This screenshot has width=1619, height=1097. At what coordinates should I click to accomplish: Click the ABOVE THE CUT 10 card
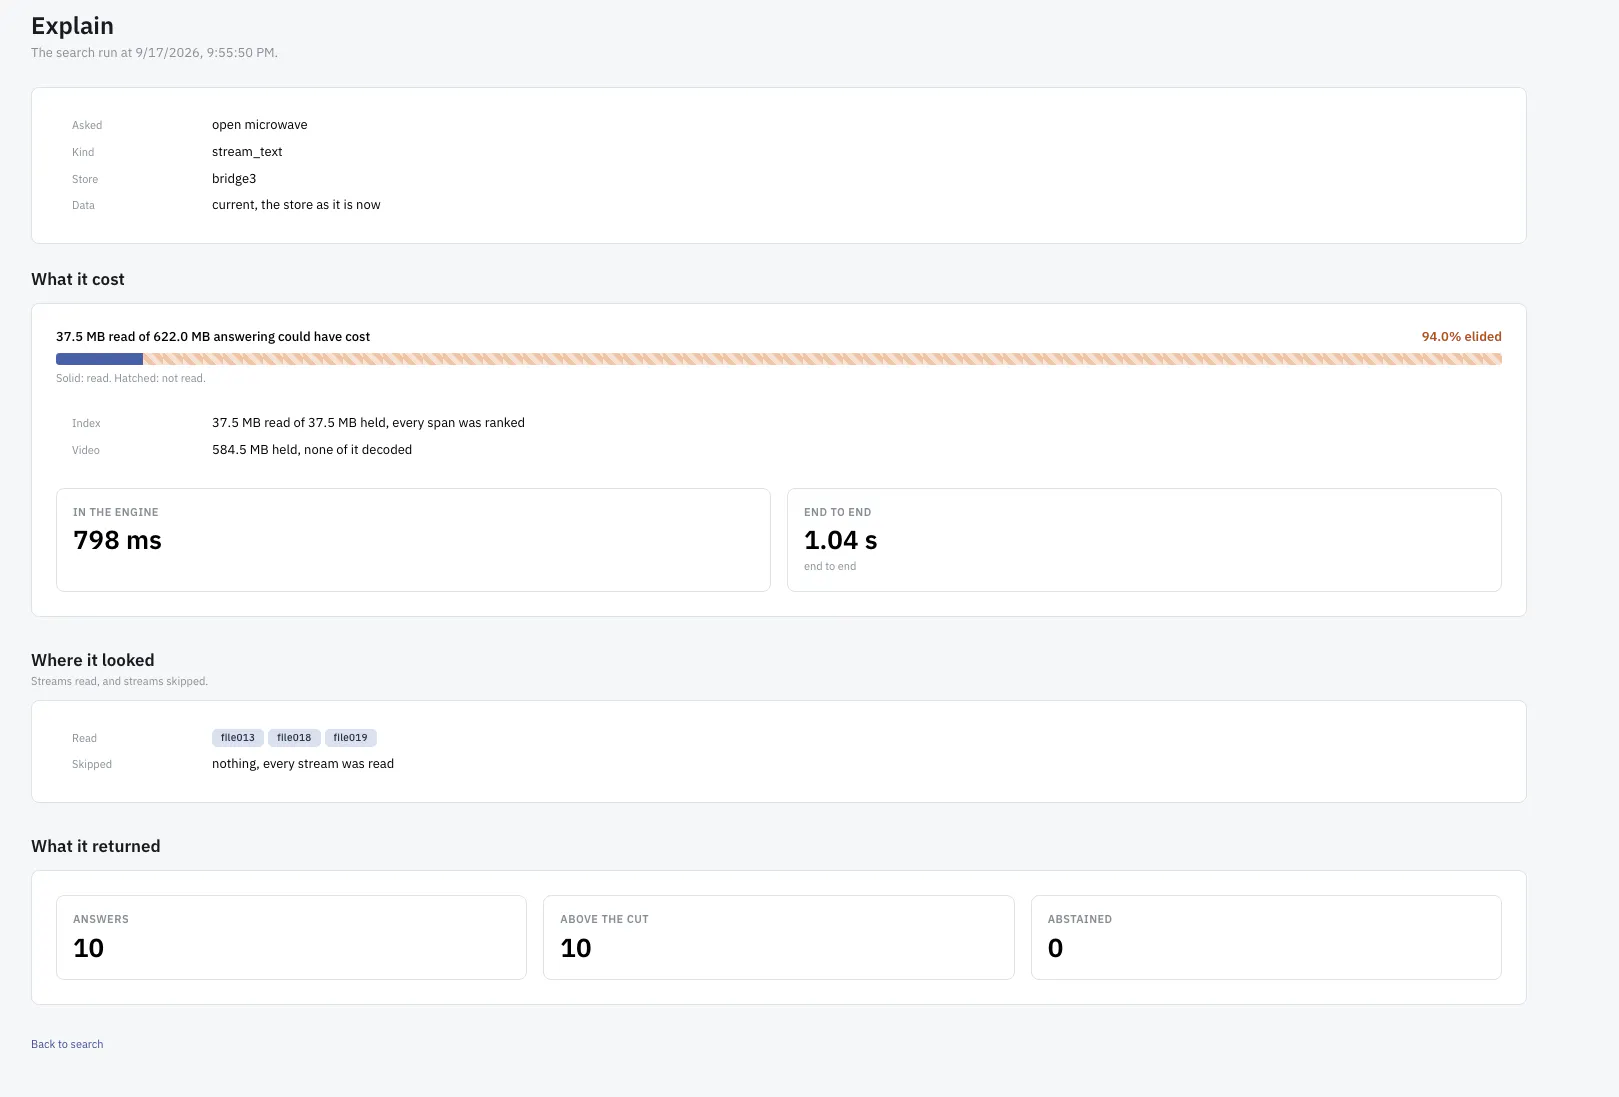[x=778, y=937]
